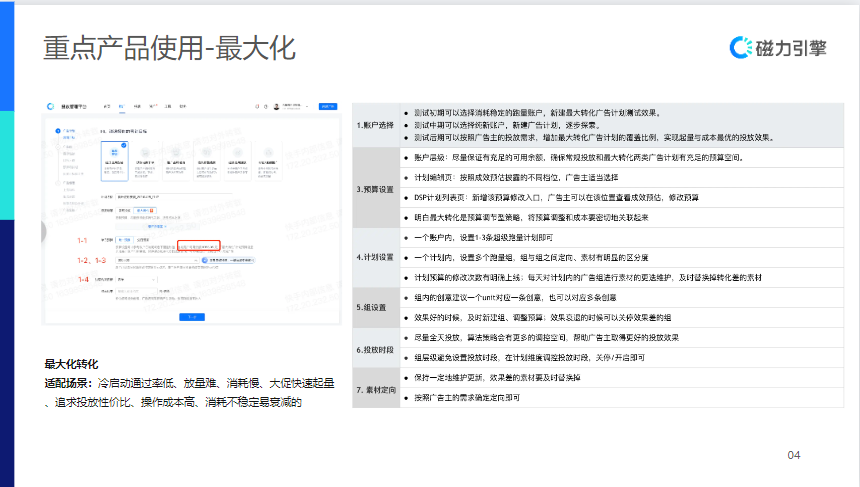The width and height of the screenshot is (860, 487).
Task: Click the bullet starting 测试初期可以选择消耗稳定
Action: click(538, 113)
